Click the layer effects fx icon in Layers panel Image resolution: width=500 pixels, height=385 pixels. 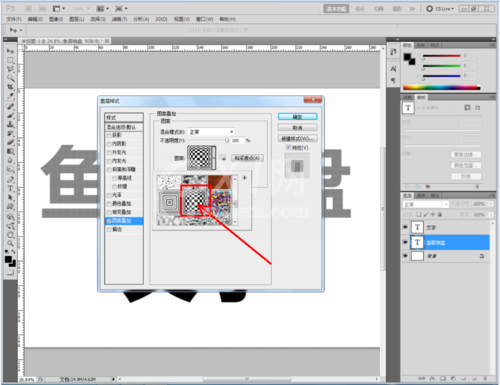coord(432,378)
